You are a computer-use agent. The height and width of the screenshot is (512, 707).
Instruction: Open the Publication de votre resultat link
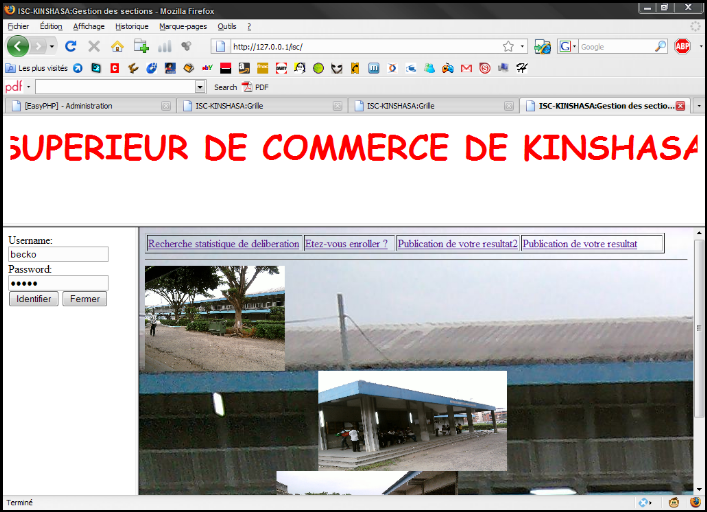[580, 244]
